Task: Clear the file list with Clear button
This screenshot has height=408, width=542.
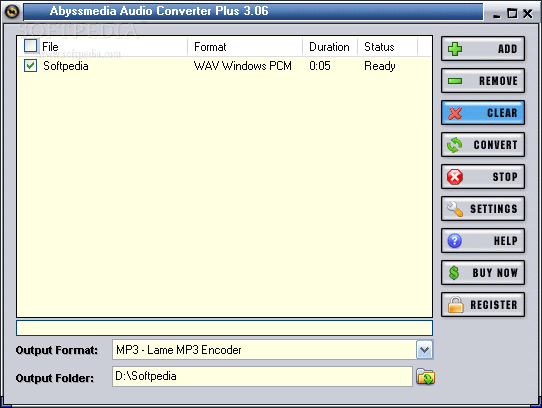Action: click(x=483, y=113)
